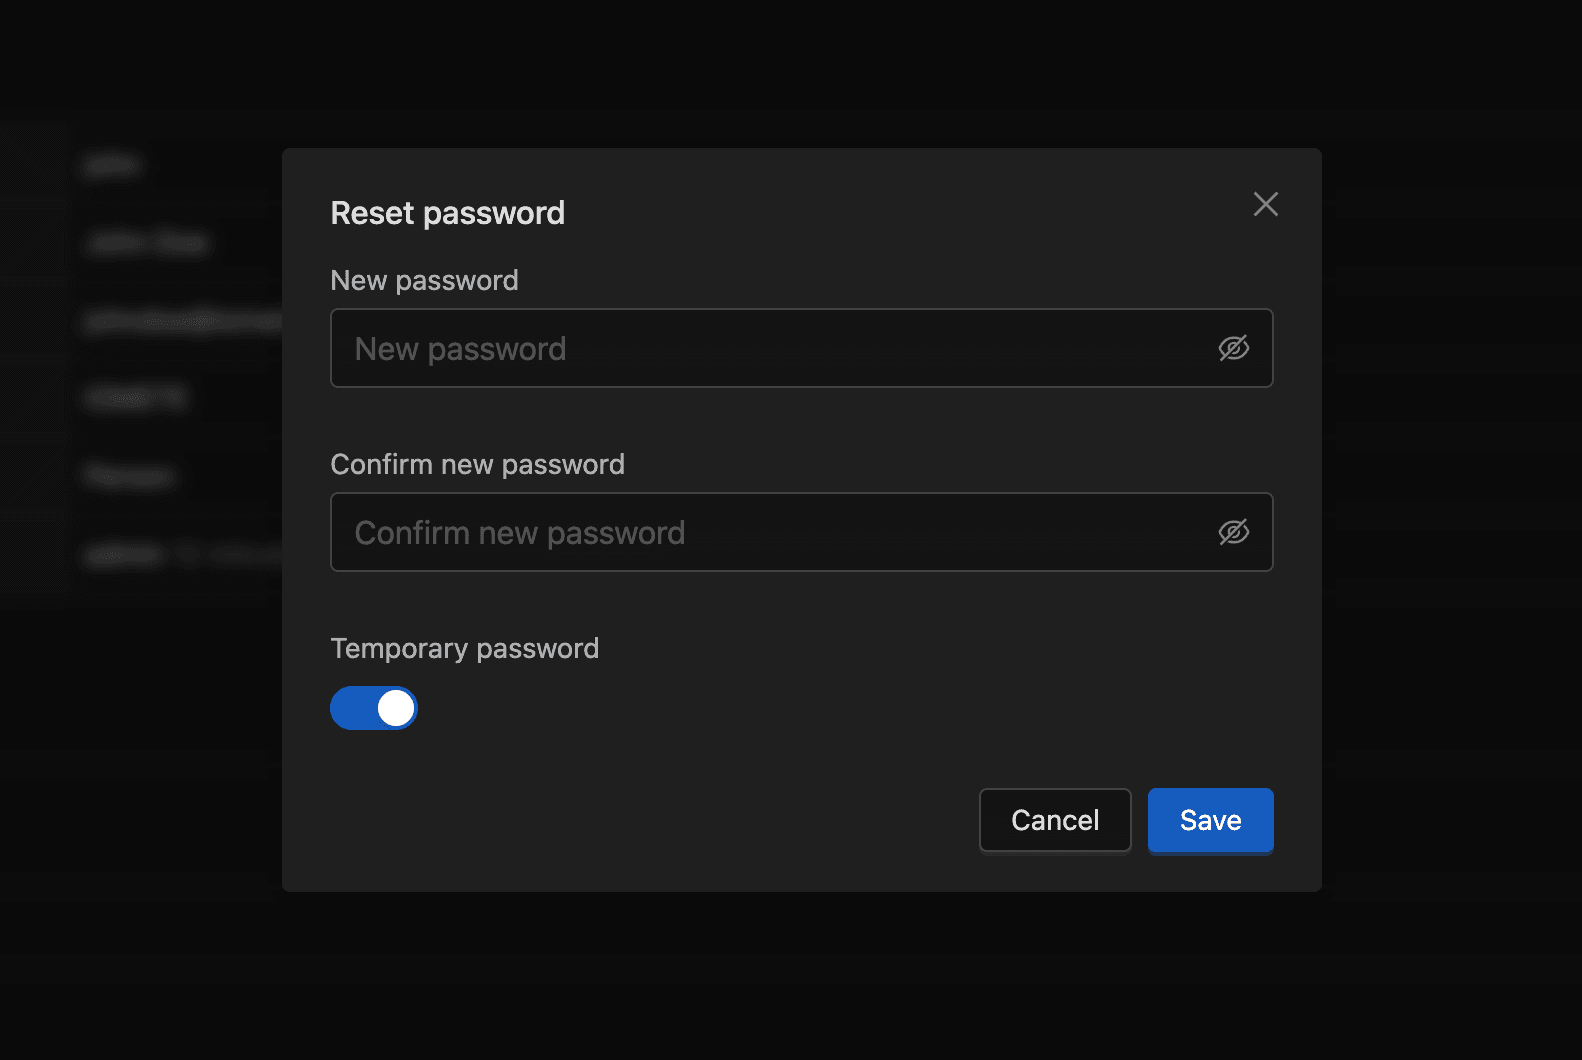The image size is (1582, 1060).
Task: Click into Confirm new password field
Action: [x=770, y=532]
